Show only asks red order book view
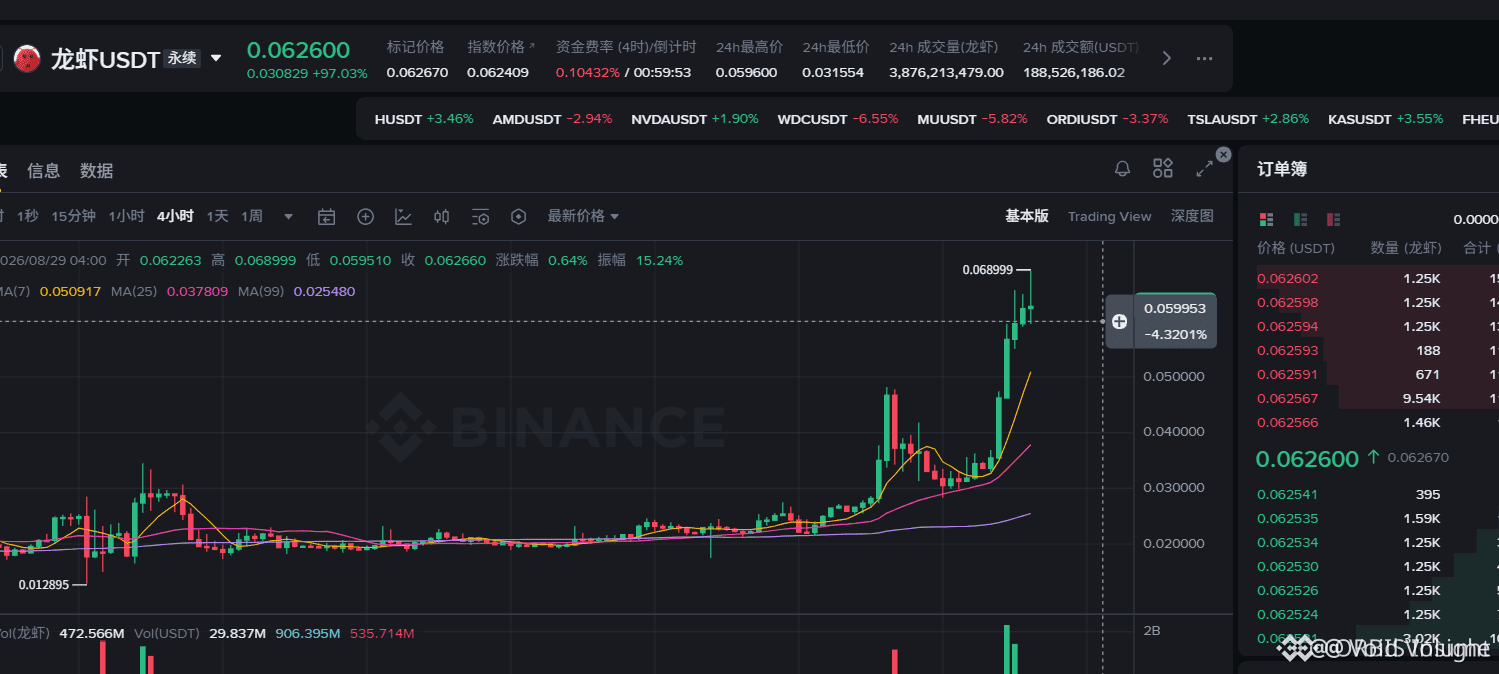Screen dimensions: 1499x674 (1333, 219)
